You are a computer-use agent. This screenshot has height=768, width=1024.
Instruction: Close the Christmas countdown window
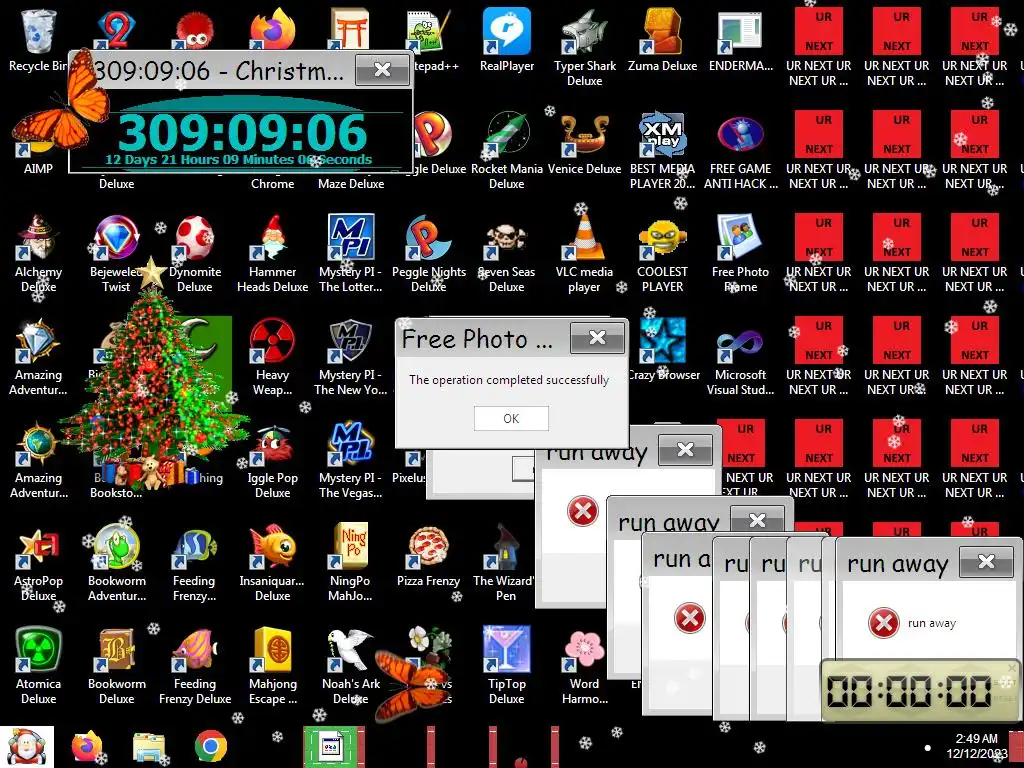pyautogui.click(x=383, y=69)
